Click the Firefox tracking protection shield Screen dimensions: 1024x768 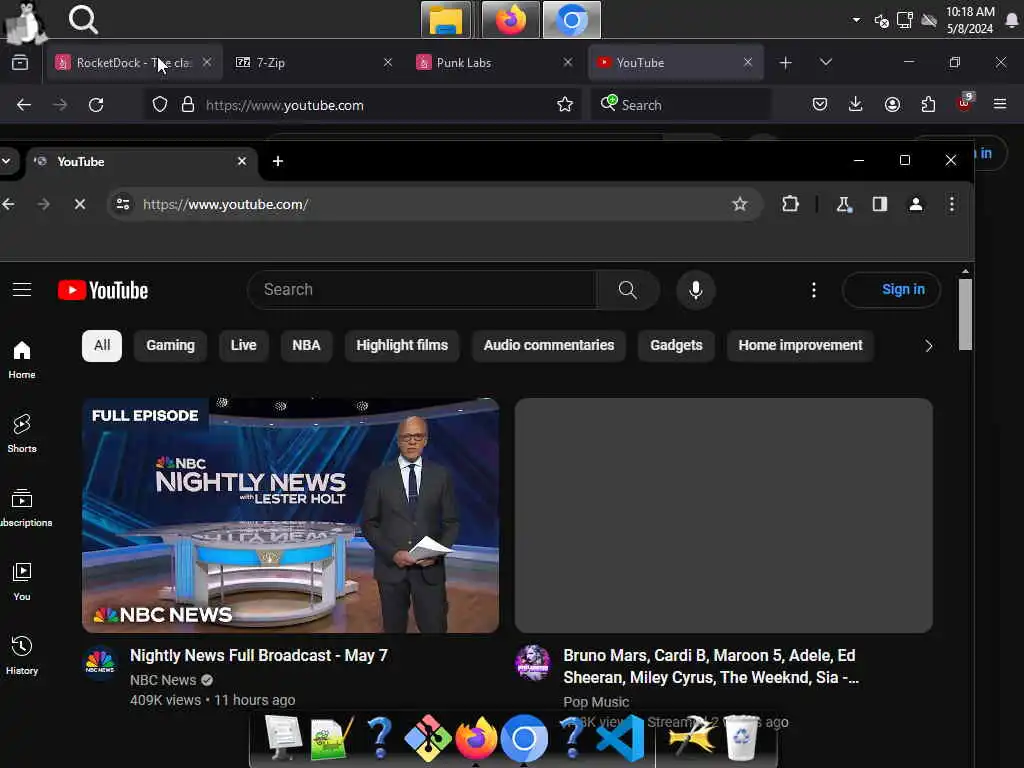point(160,104)
